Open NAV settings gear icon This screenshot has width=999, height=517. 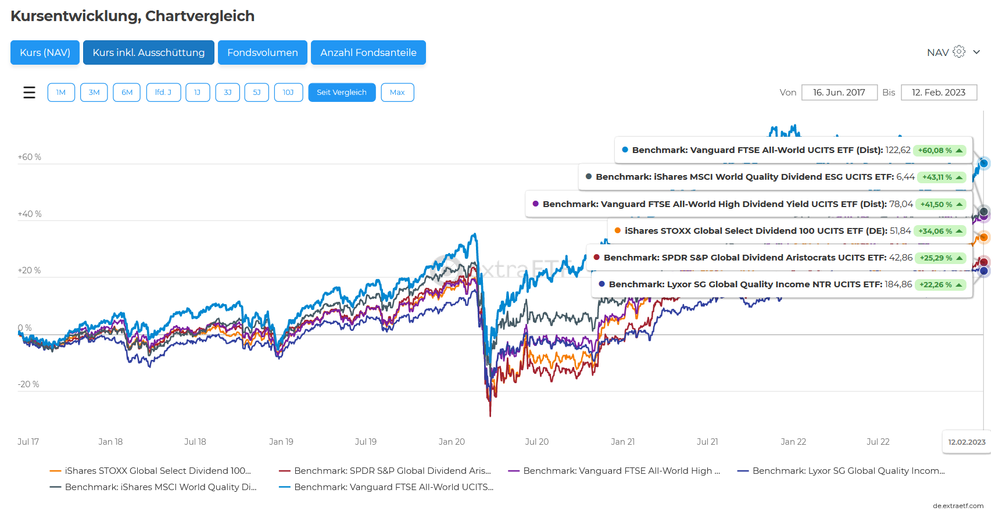coord(959,52)
